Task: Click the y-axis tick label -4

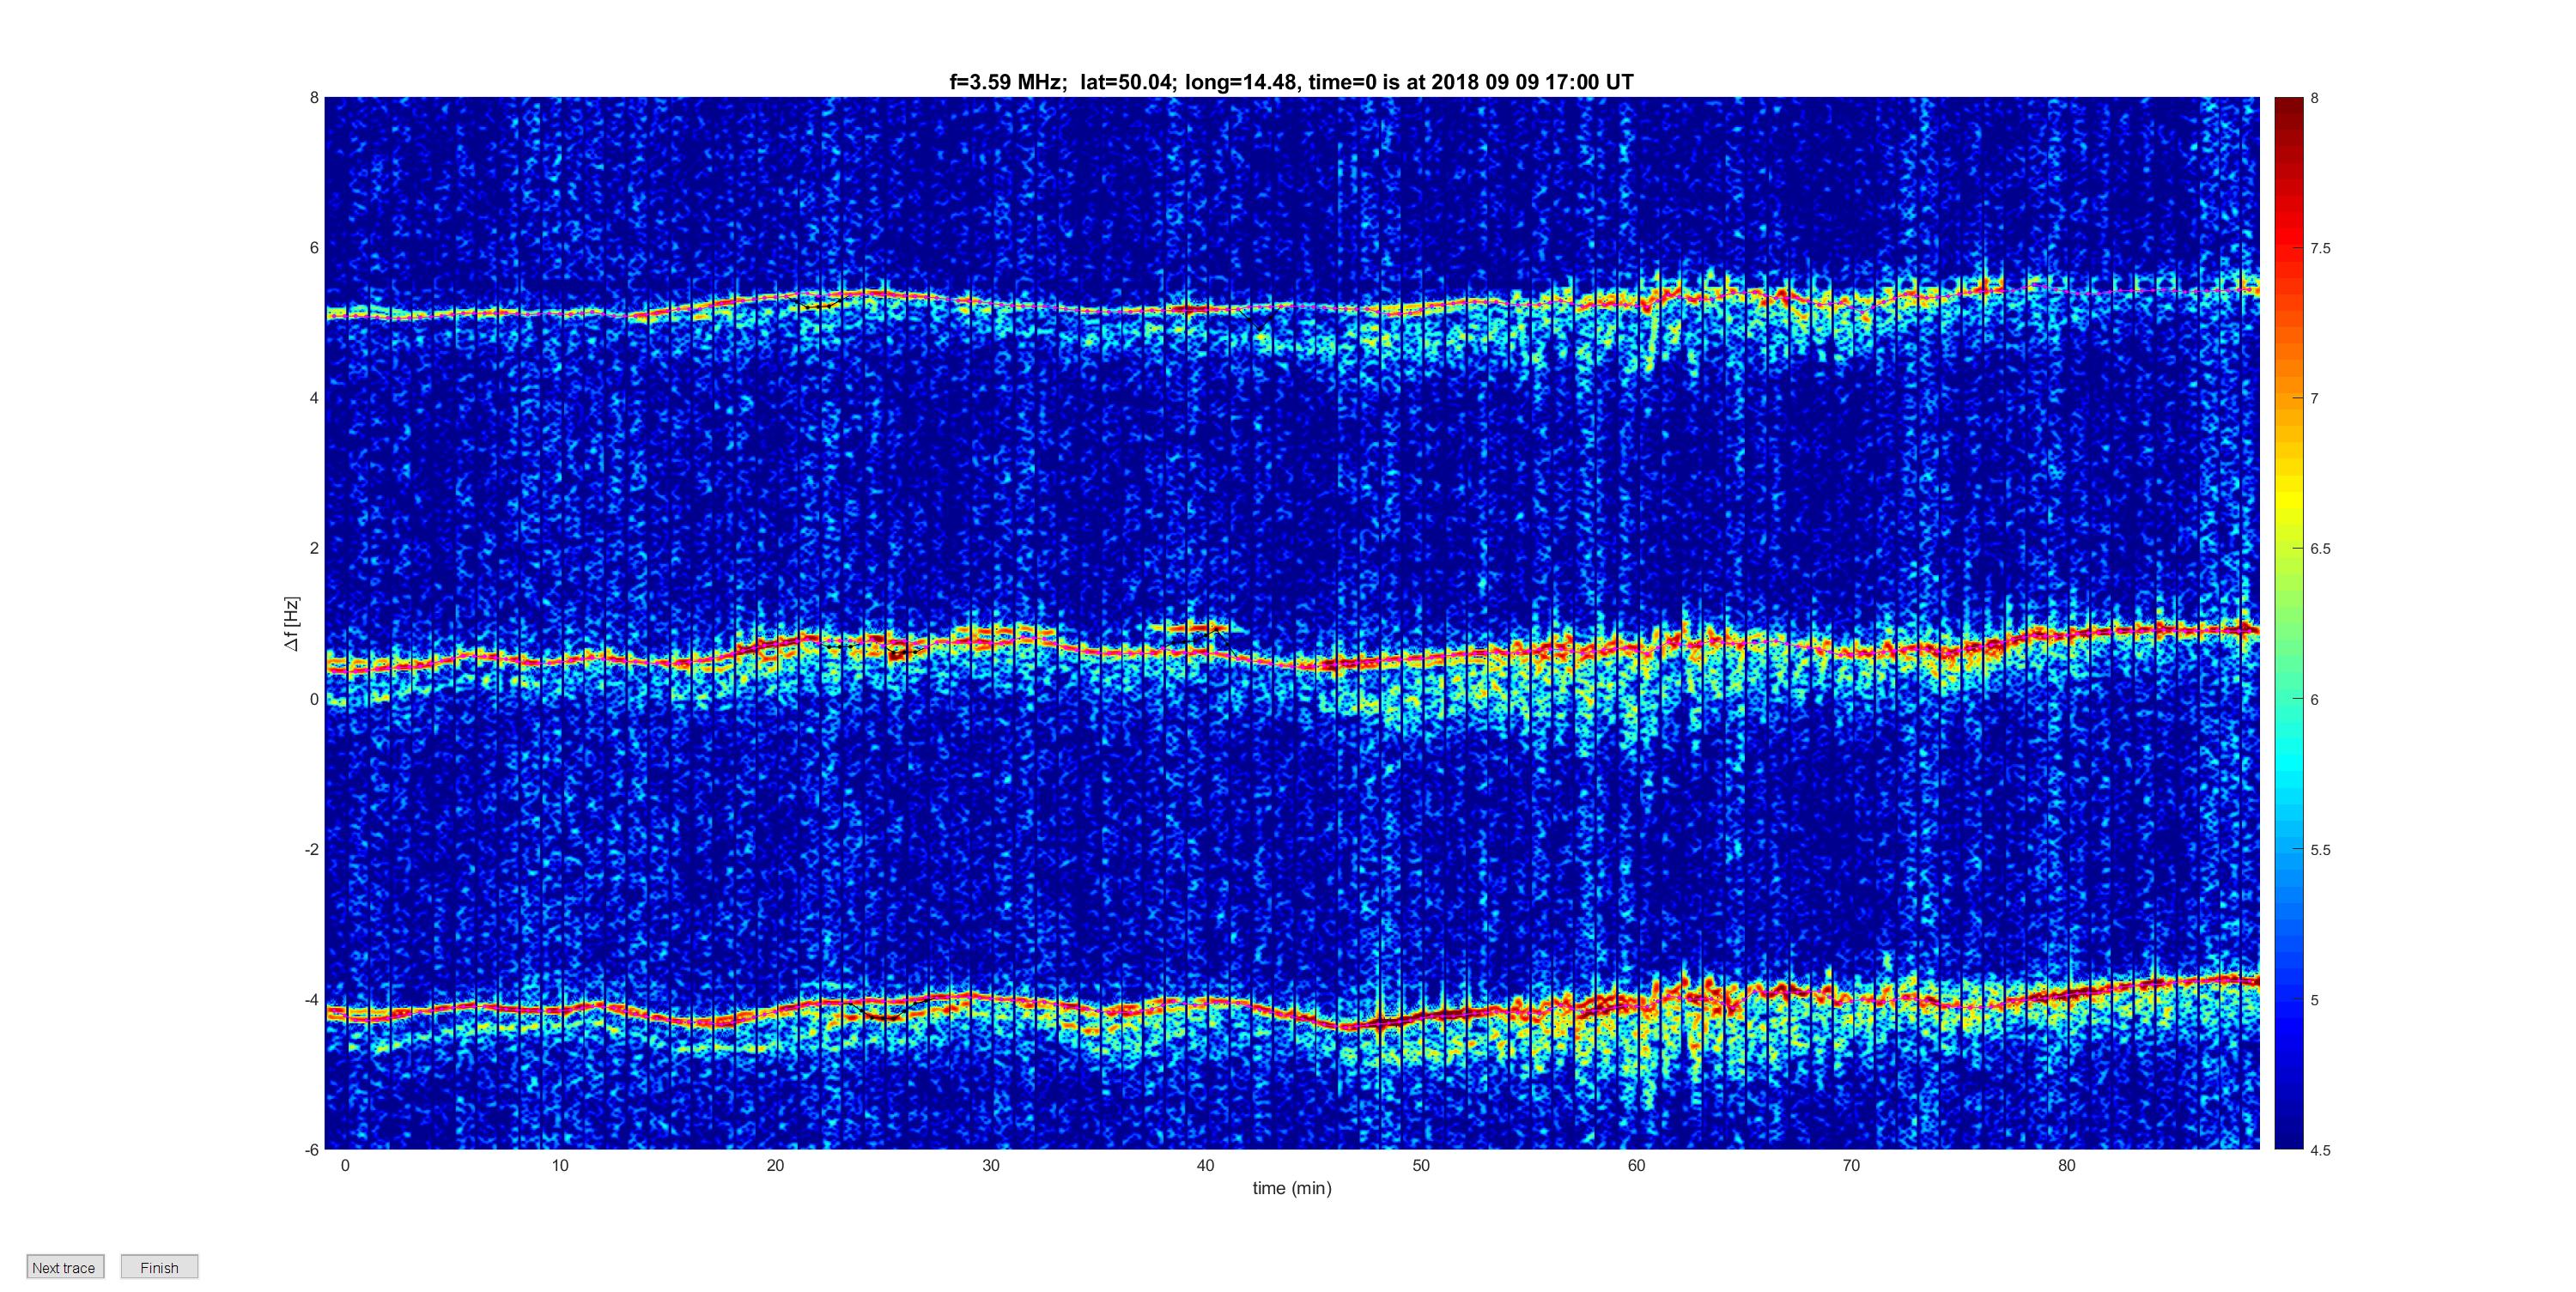Action: pyautogui.click(x=312, y=999)
